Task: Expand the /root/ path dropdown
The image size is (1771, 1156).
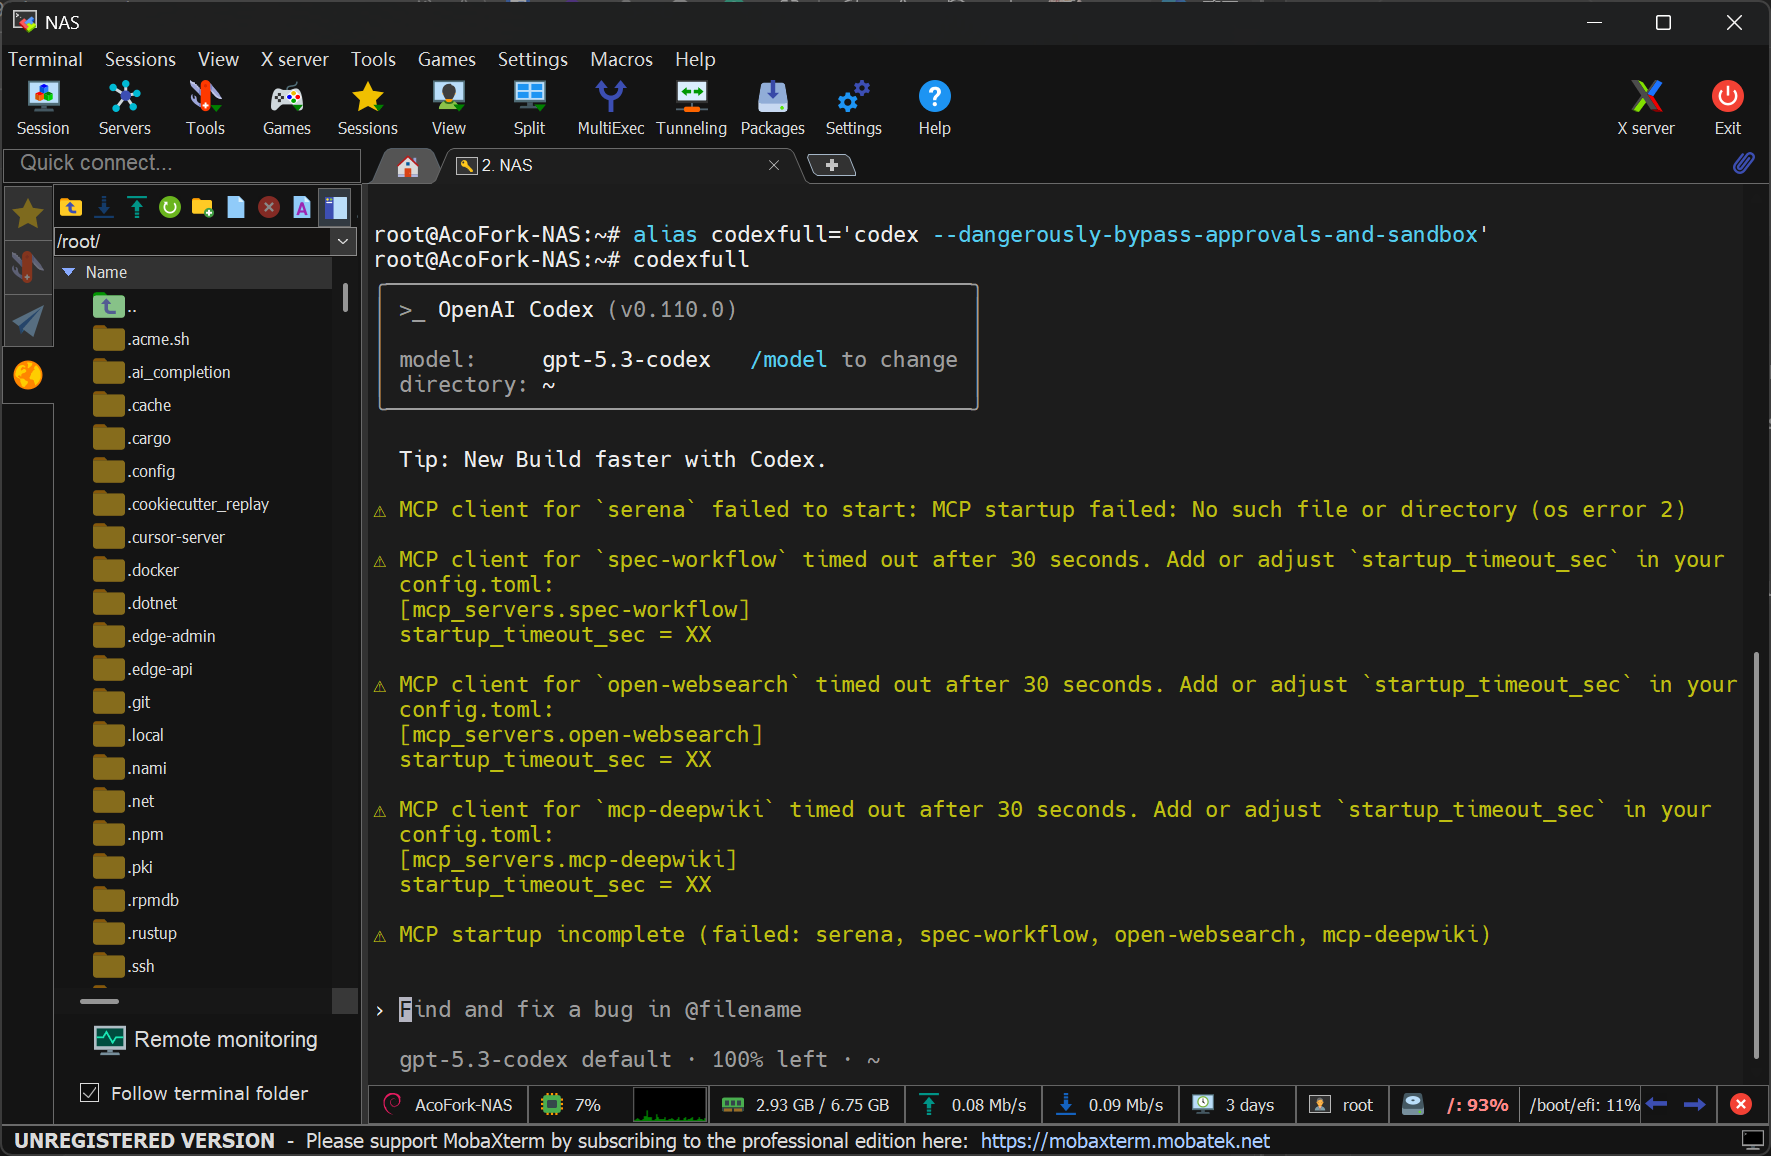Action: point(343,241)
